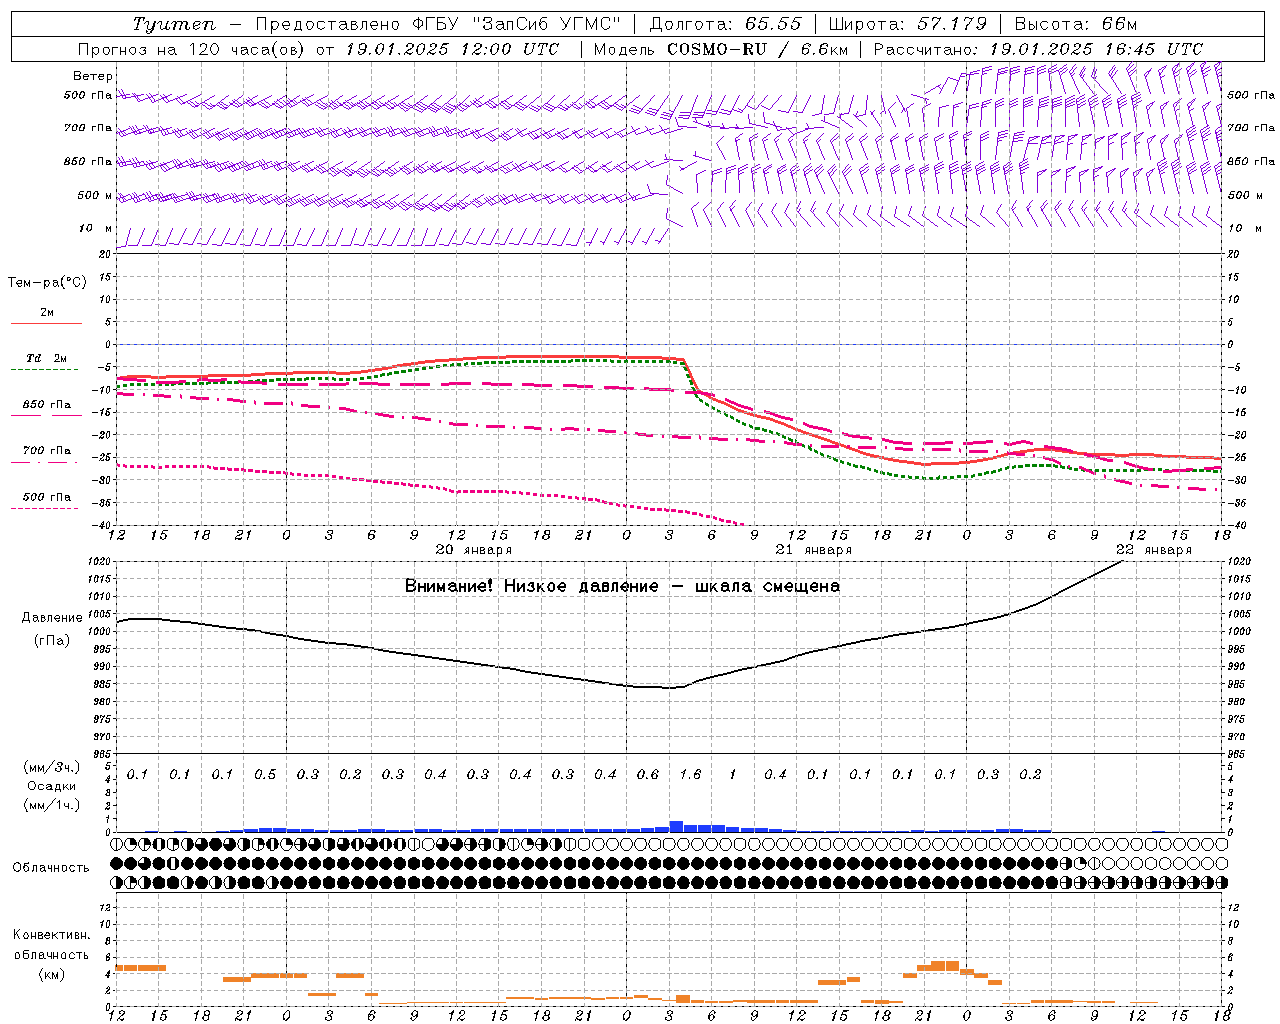
Task: Click the Осадки precipitation label
Action: point(52,787)
